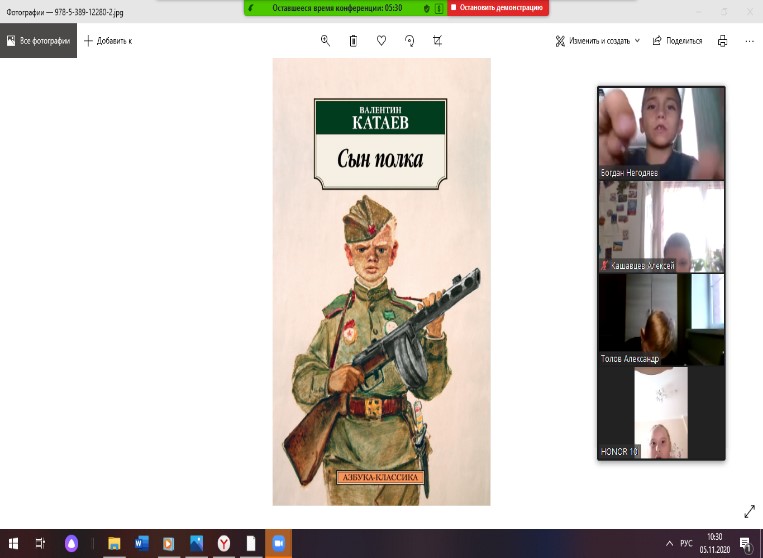
Task: Click the muted microphone icon next to Кашавцев Алексей
Action: [604, 266]
